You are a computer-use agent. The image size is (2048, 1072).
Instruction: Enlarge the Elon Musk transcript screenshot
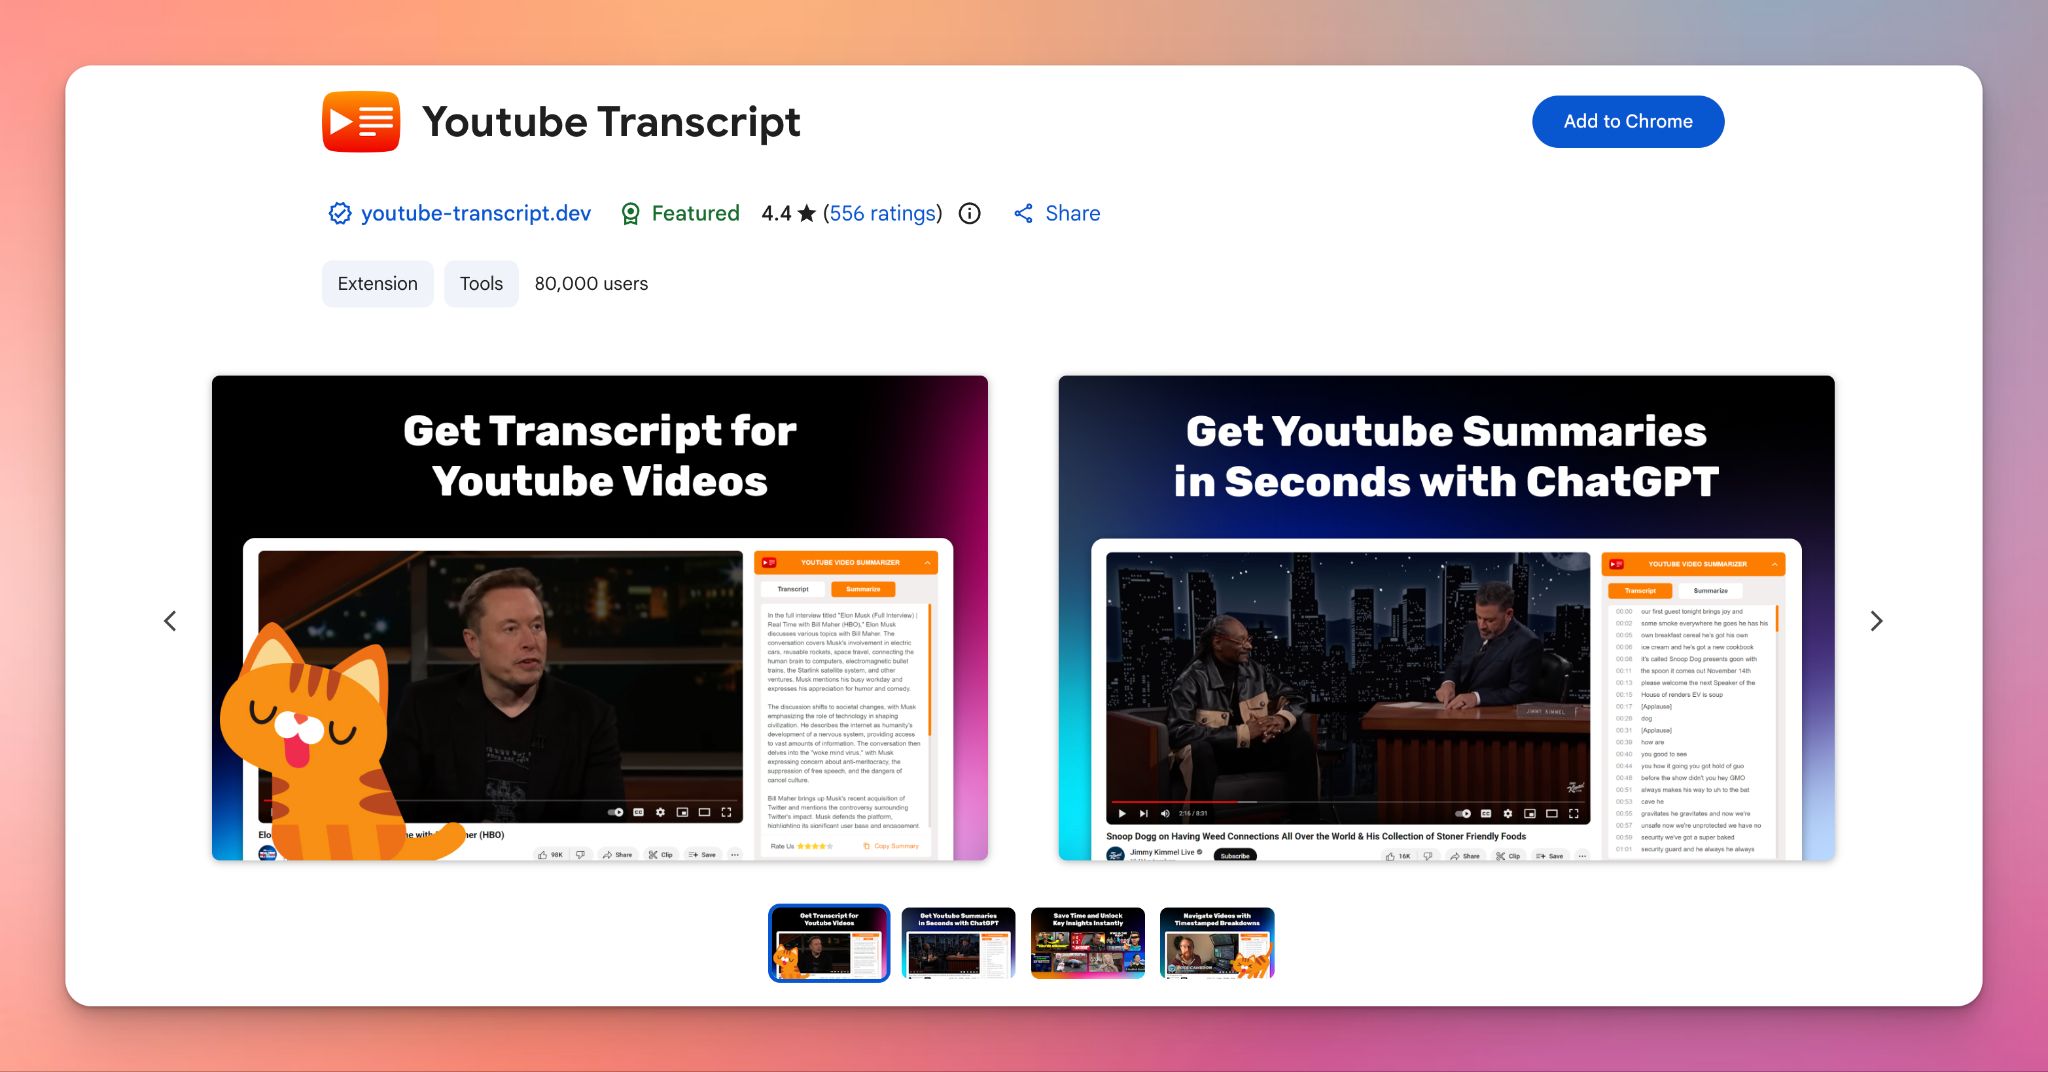tap(598, 618)
